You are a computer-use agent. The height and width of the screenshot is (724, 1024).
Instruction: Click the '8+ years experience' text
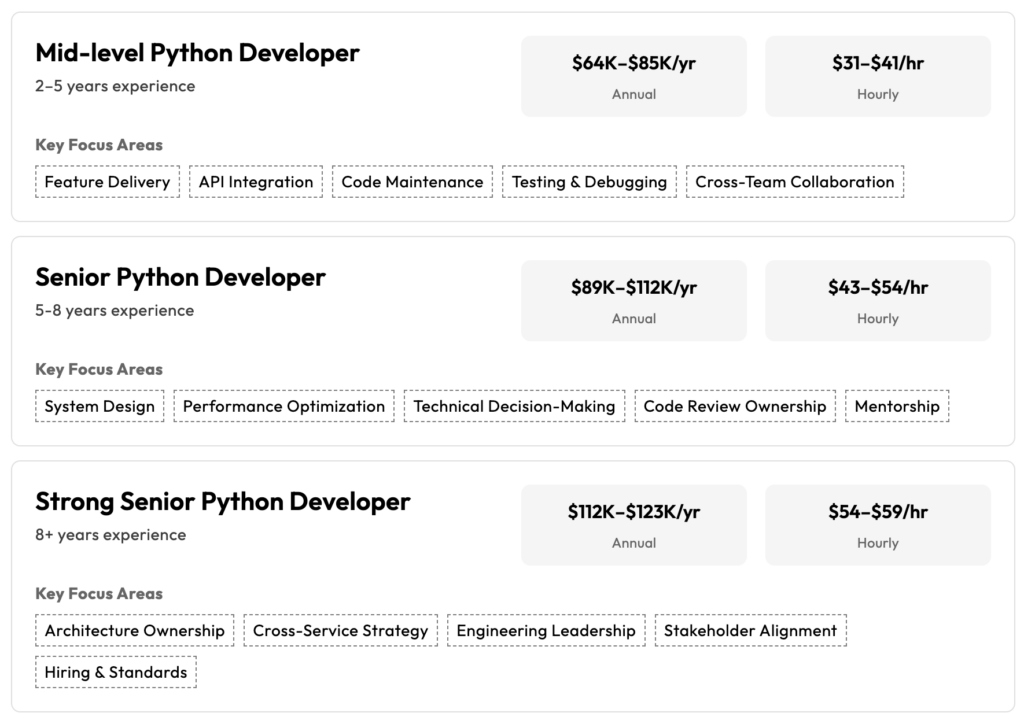[x=110, y=535]
